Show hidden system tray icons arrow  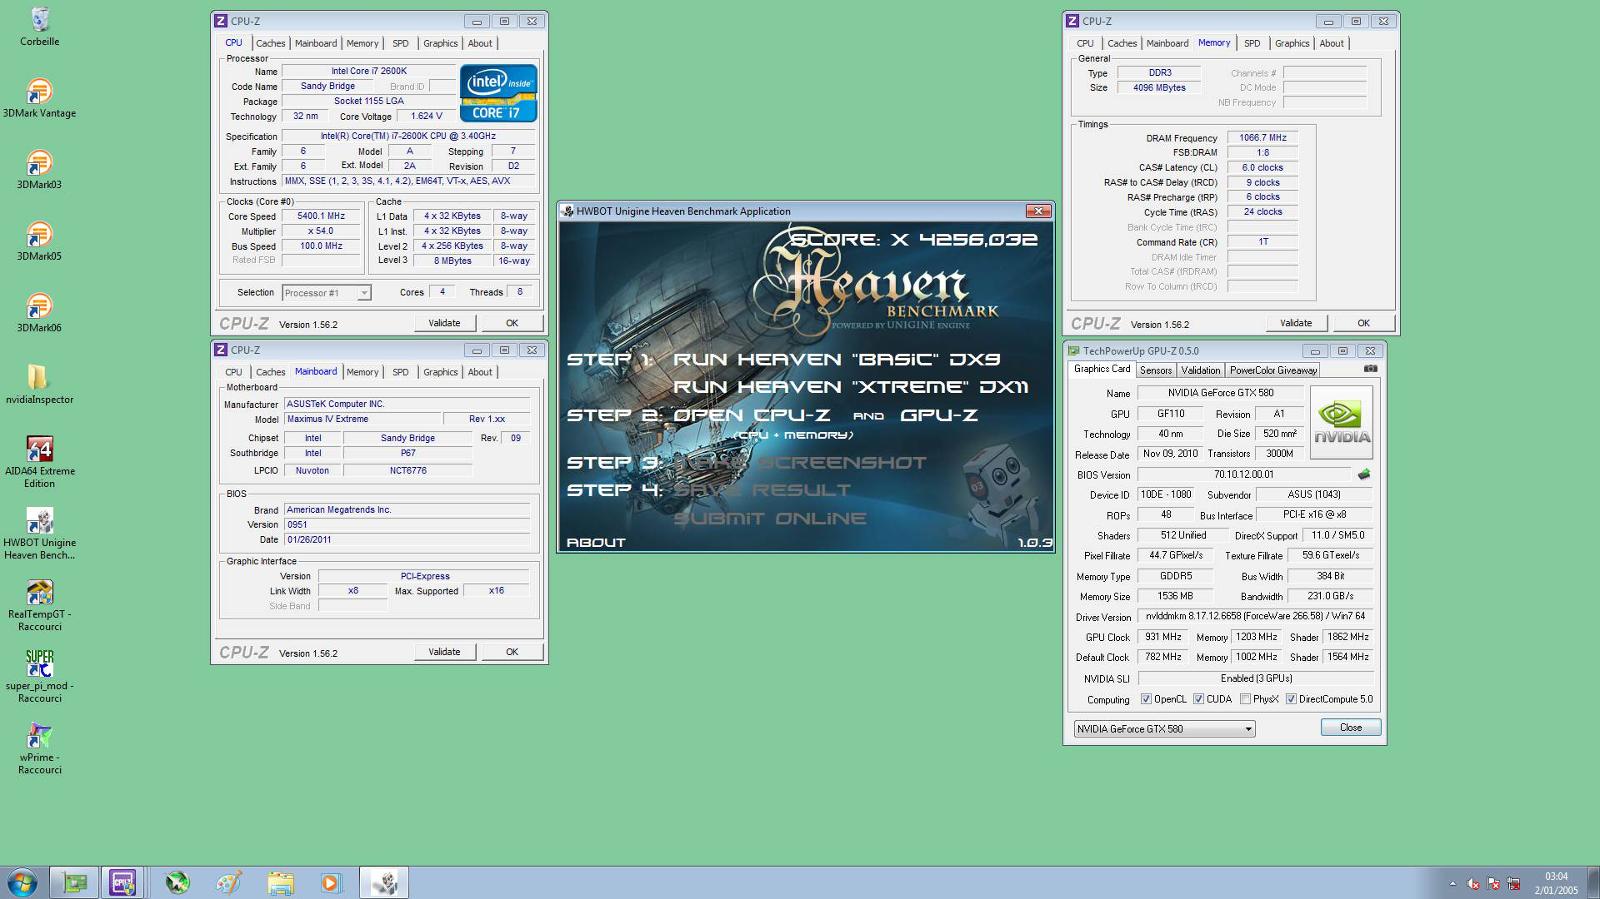[x=1452, y=884]
